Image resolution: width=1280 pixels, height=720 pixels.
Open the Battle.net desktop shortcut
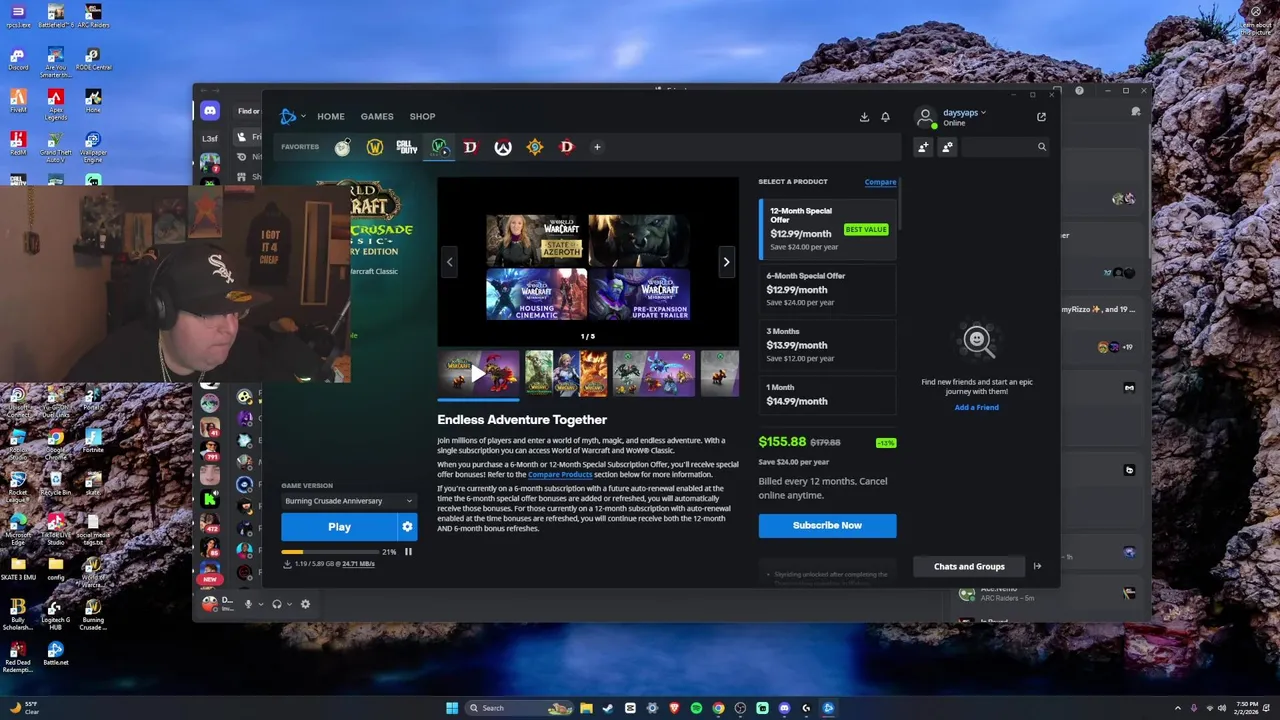tap(55, 655)
